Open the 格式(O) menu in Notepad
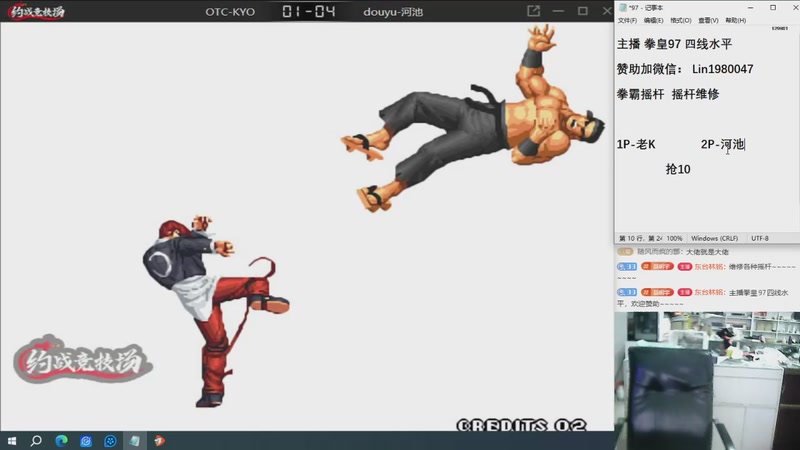The image size is (800, 450). tap(681, 20)
